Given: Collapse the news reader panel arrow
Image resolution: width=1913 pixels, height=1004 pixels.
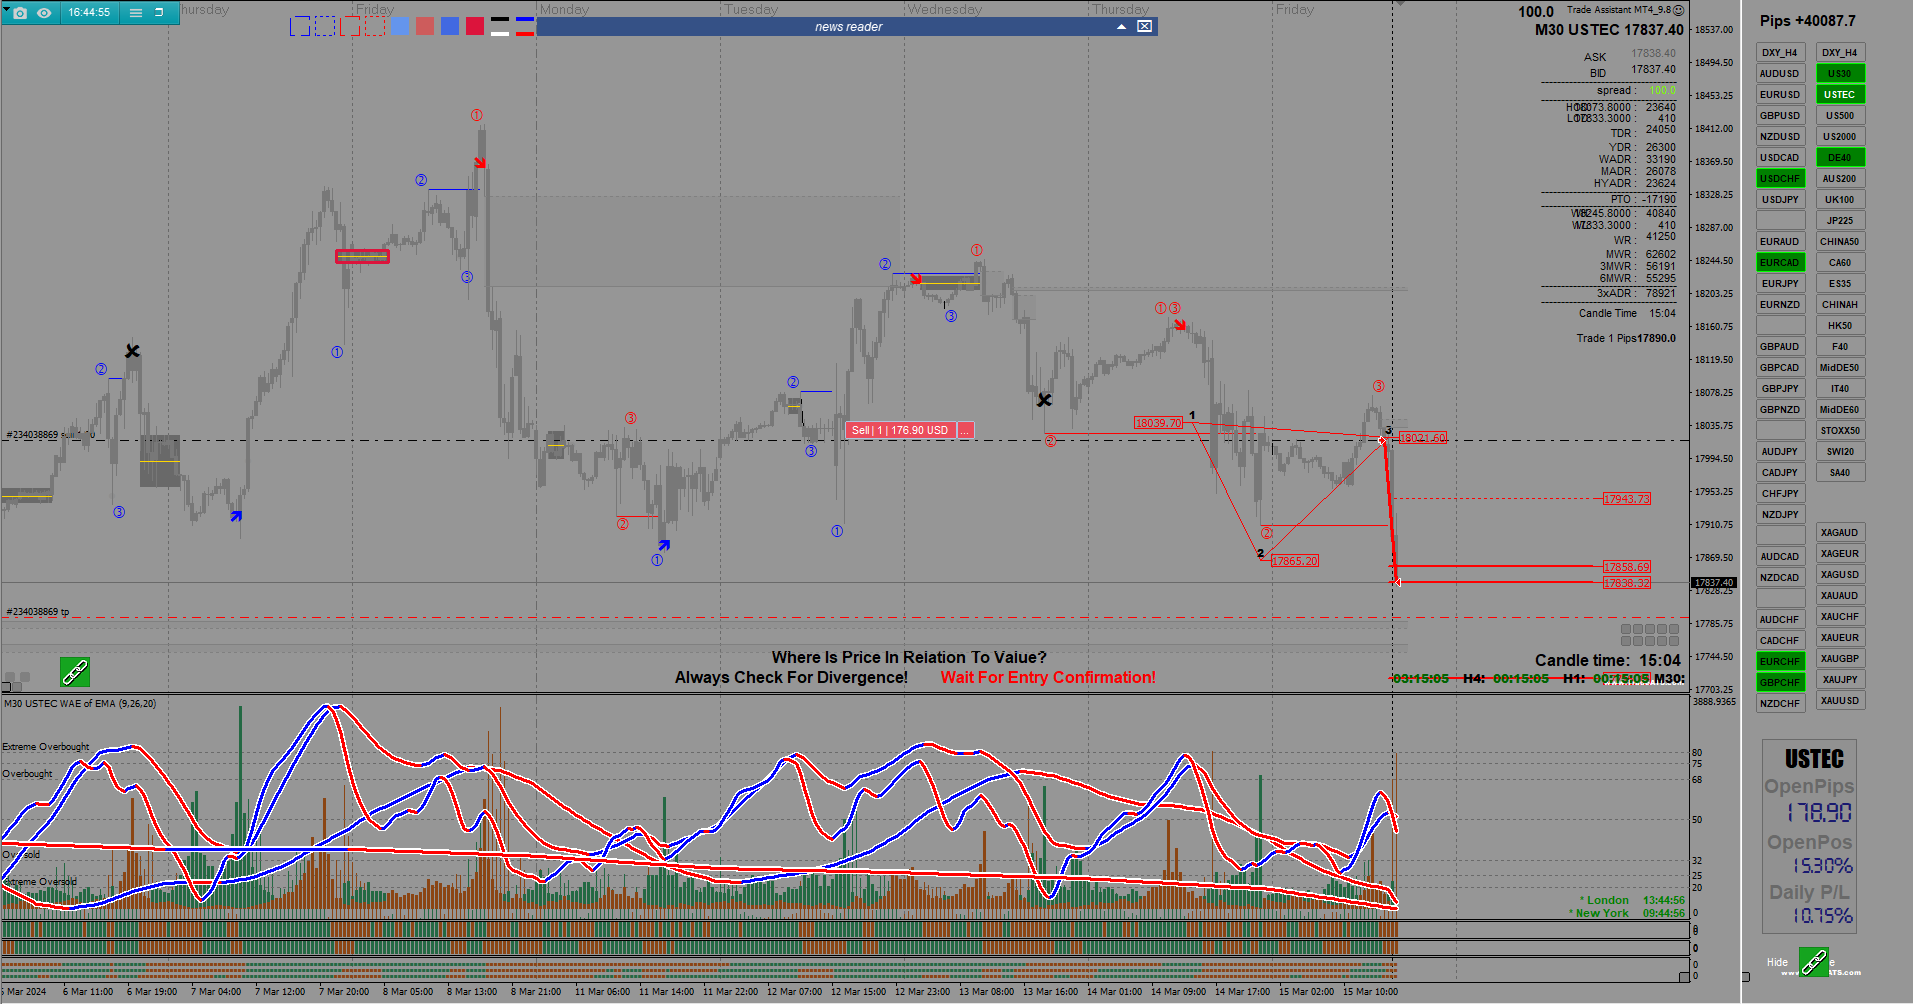Looking at the screenshot, I should tap(1122, 27).
